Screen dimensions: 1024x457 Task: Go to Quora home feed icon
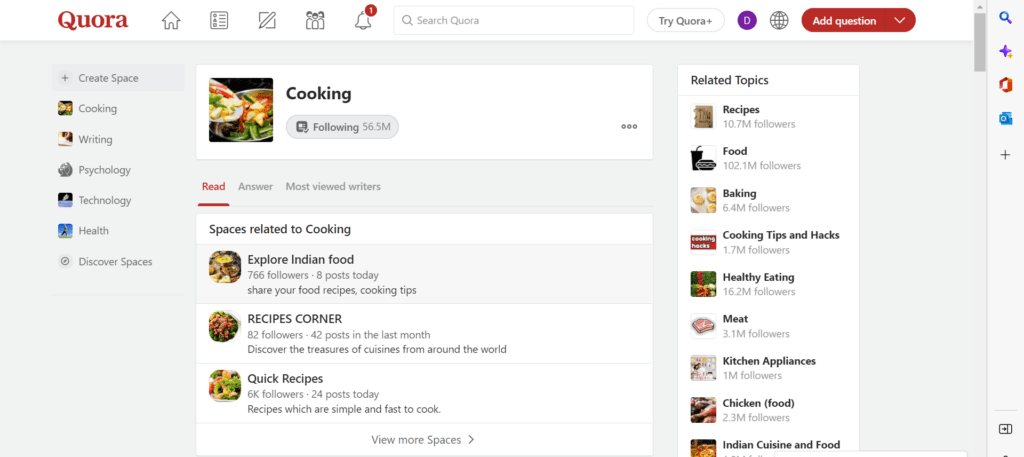(x=171, y=20)
